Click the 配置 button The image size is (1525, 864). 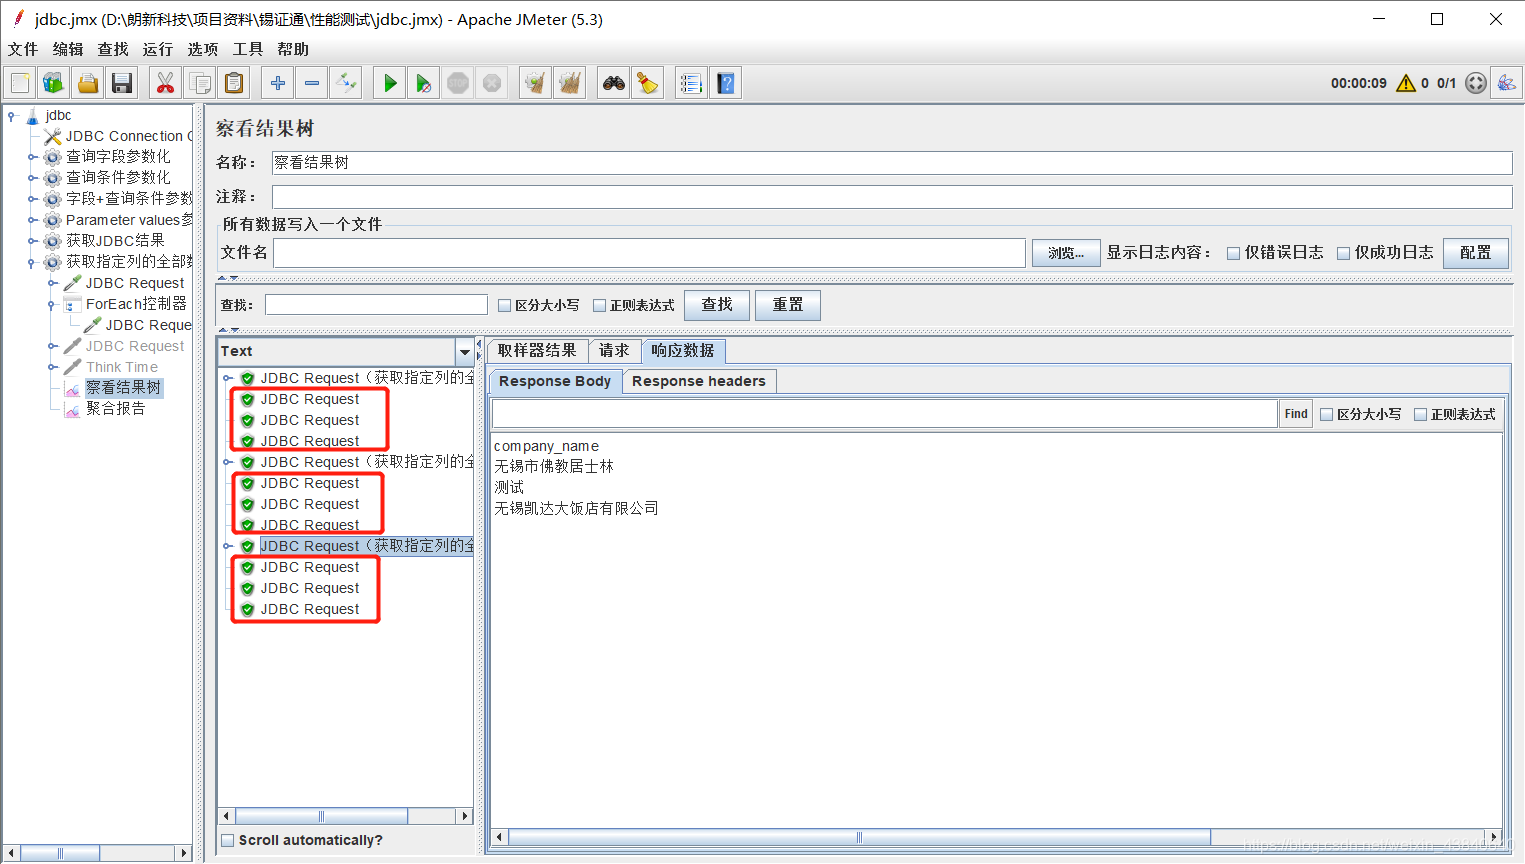pyautogui.click(x=1475, y=253)
